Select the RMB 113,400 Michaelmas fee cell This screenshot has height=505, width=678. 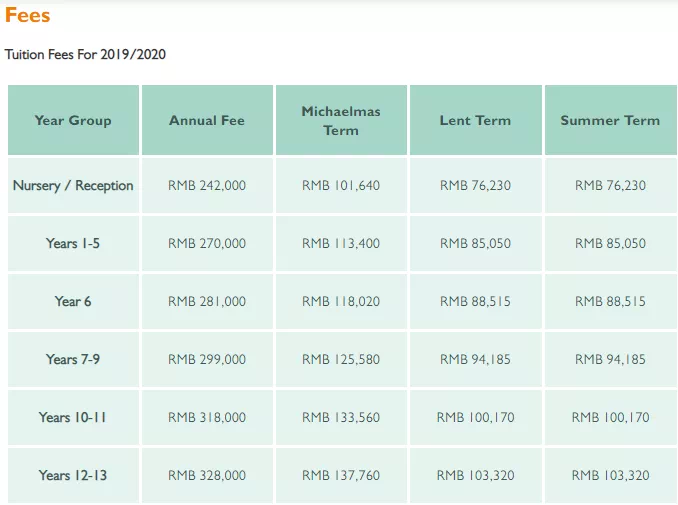click(x=341, y=243)
